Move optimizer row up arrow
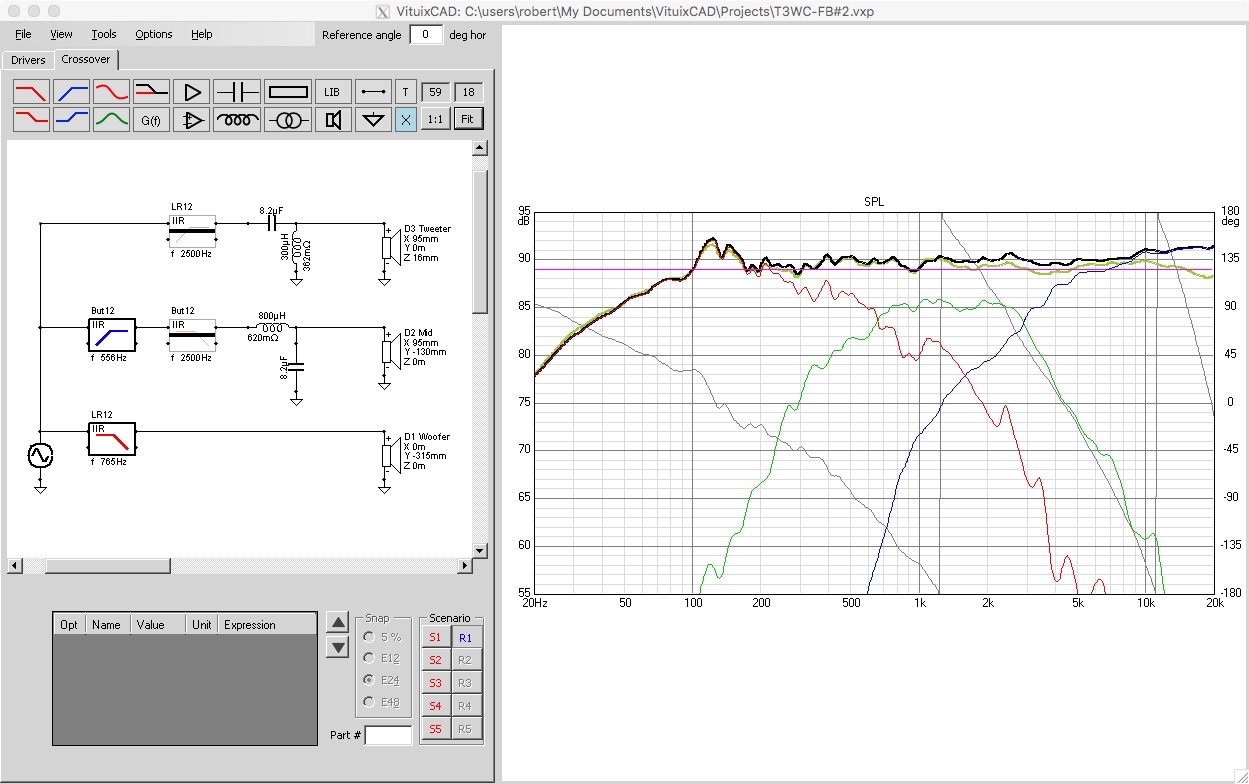The image size is (1249, 784). (338, 623)
